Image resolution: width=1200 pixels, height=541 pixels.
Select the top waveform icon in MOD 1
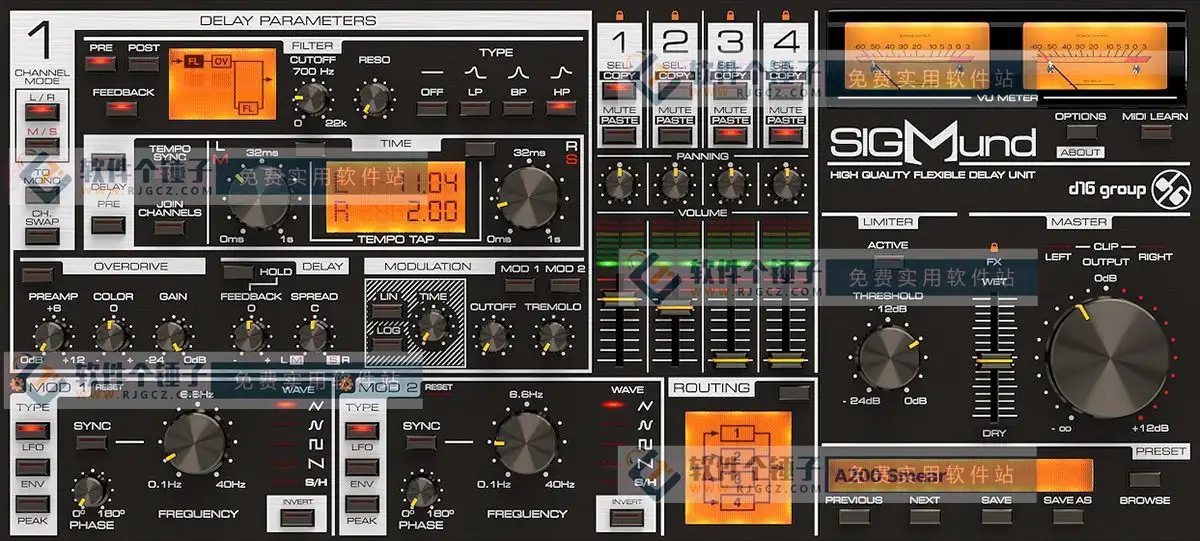click(315, 407)
